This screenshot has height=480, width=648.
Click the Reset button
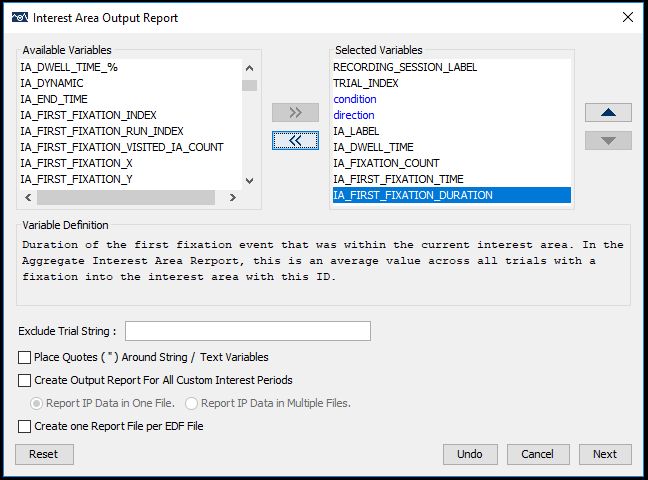(44, 454)
